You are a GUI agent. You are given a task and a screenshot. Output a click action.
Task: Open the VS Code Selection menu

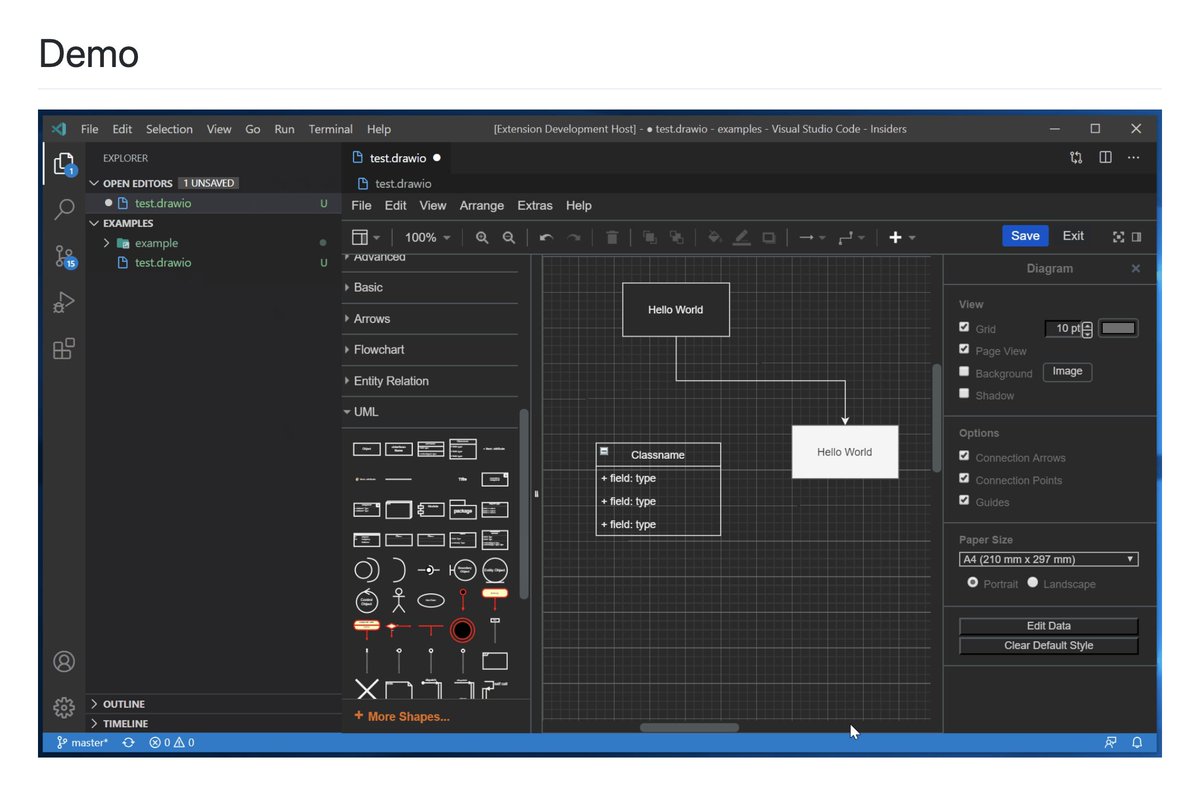[x=169, y=129]
